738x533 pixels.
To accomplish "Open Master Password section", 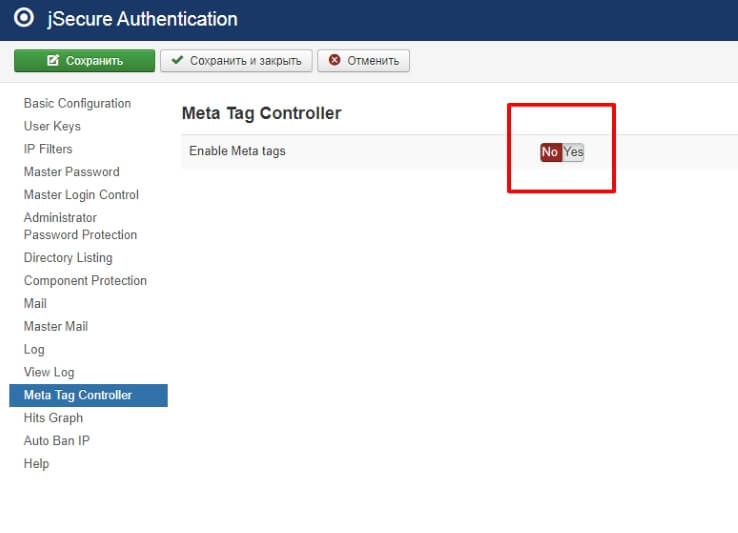I will click(72, 172).
